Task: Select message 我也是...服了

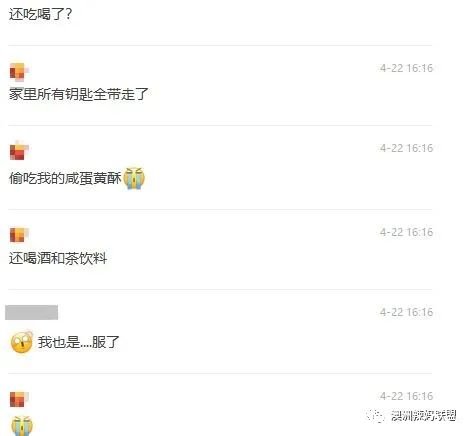Action: (x=79, y=342)
